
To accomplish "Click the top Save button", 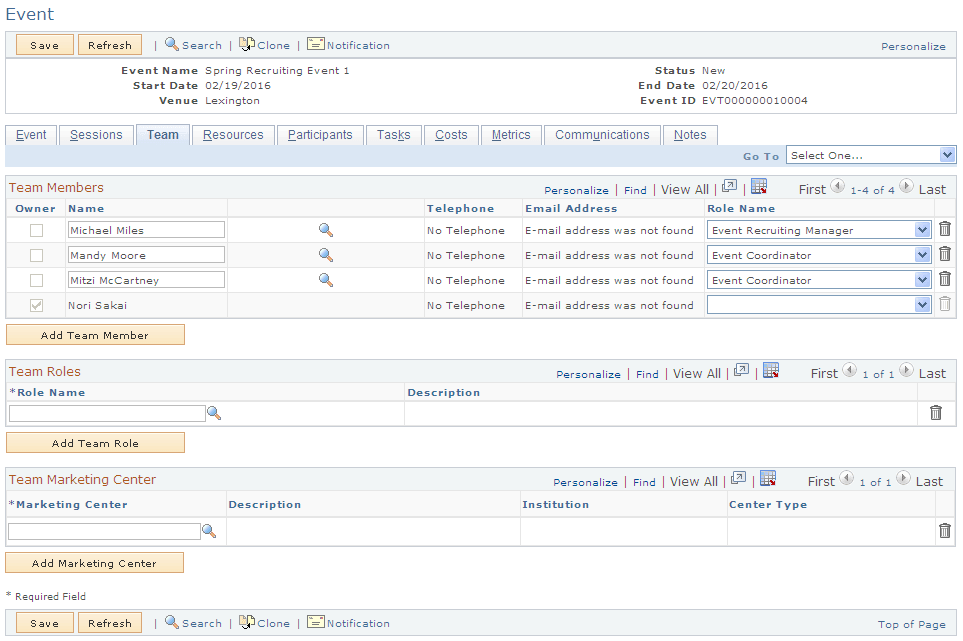I will [x=45, y=45].
